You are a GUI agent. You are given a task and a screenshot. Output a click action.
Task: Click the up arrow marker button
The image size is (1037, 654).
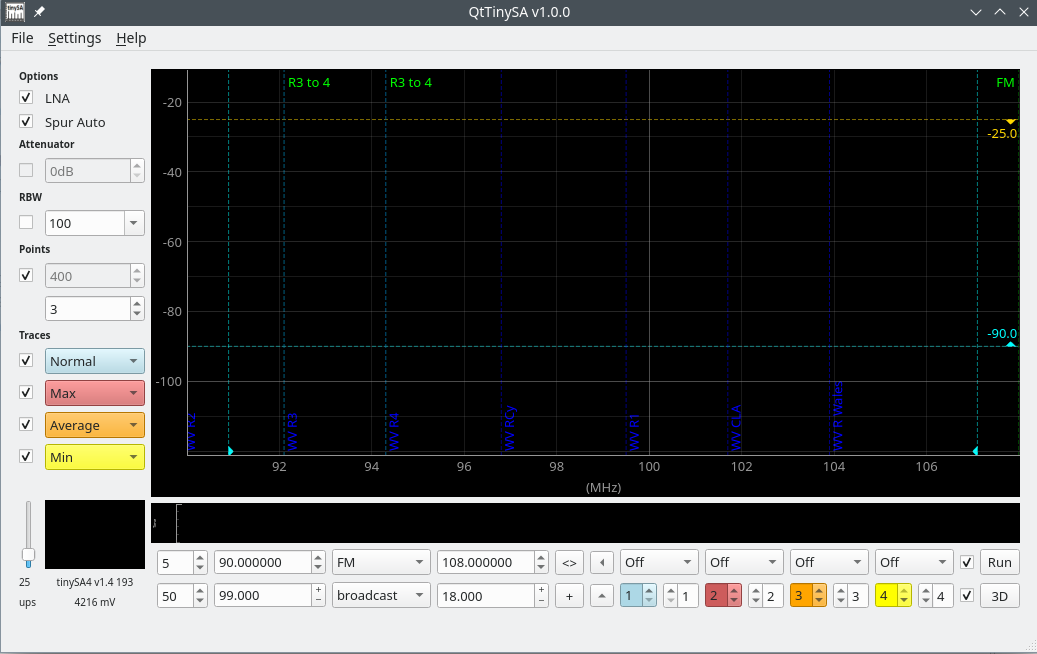click(x=601, y=596)
